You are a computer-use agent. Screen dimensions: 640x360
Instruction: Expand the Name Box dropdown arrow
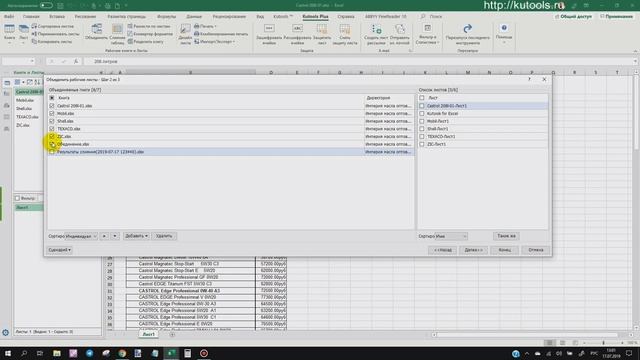pos(32,61)
